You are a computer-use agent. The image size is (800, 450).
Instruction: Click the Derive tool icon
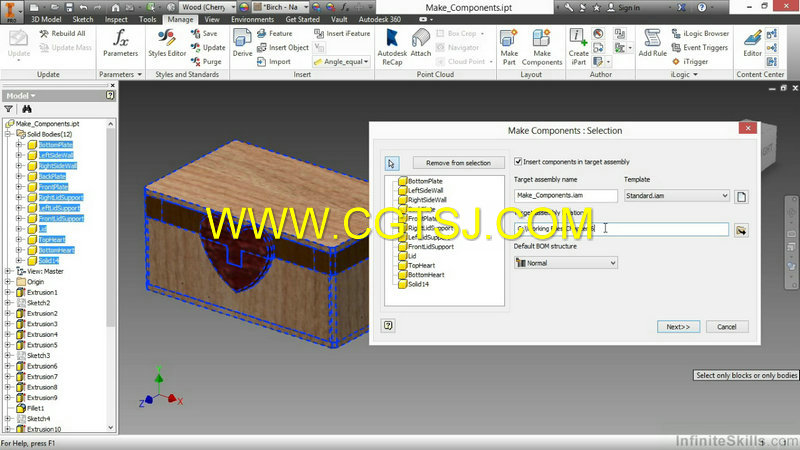(x=242, y=43)
